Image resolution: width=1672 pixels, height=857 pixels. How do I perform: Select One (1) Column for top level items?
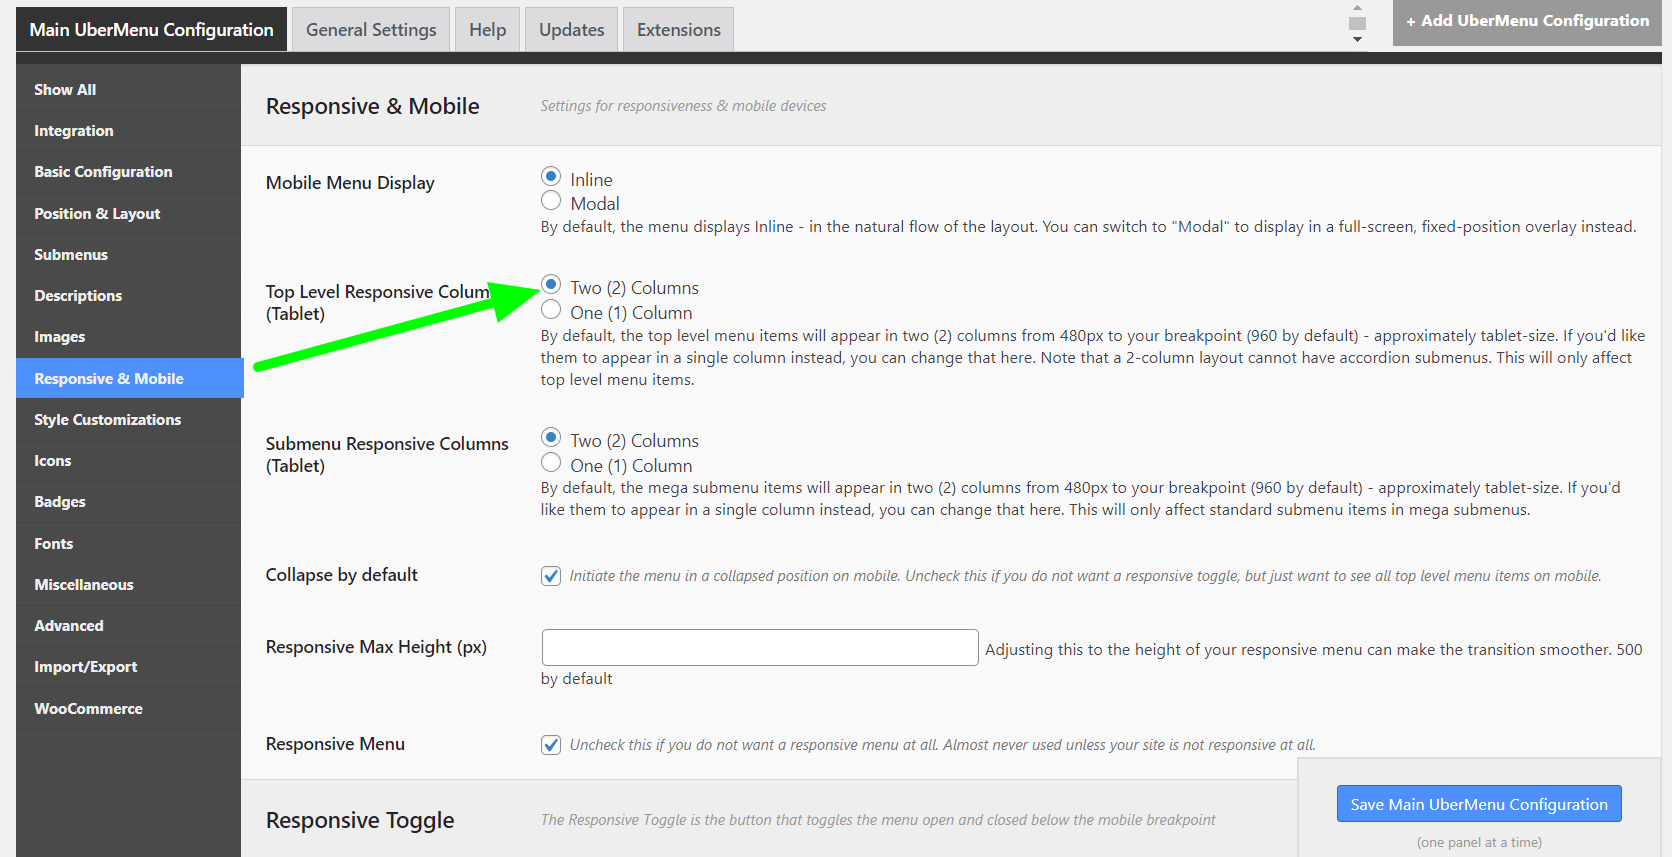(x=551, y=310)
